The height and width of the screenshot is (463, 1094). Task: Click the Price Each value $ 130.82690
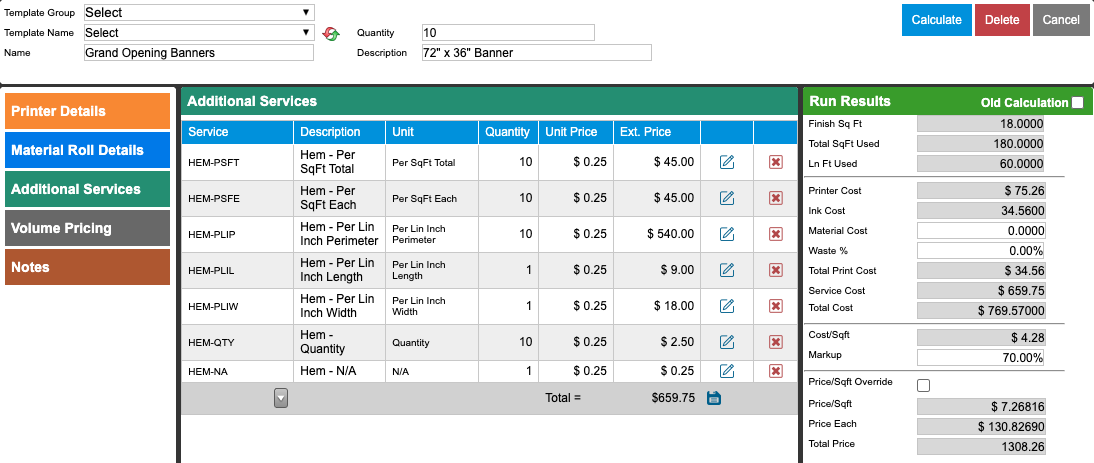(x=981, y=427)
